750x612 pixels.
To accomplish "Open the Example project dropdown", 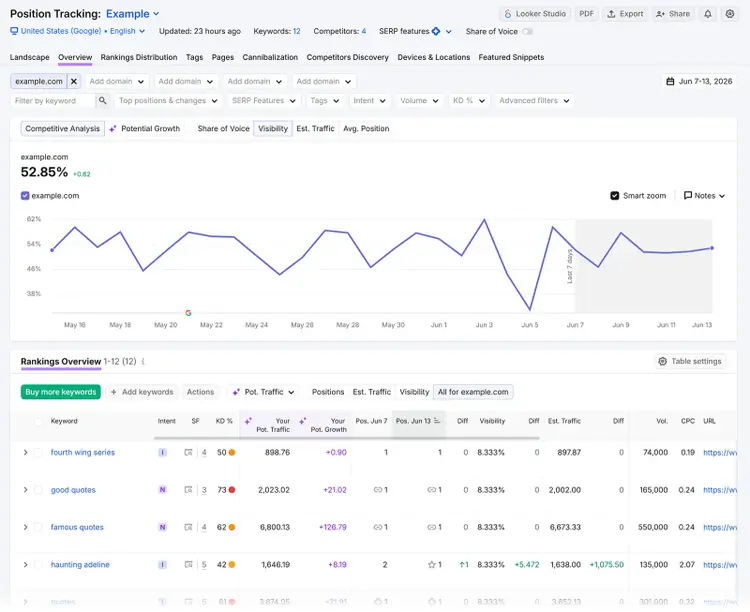I will click(x=132, y=14).
